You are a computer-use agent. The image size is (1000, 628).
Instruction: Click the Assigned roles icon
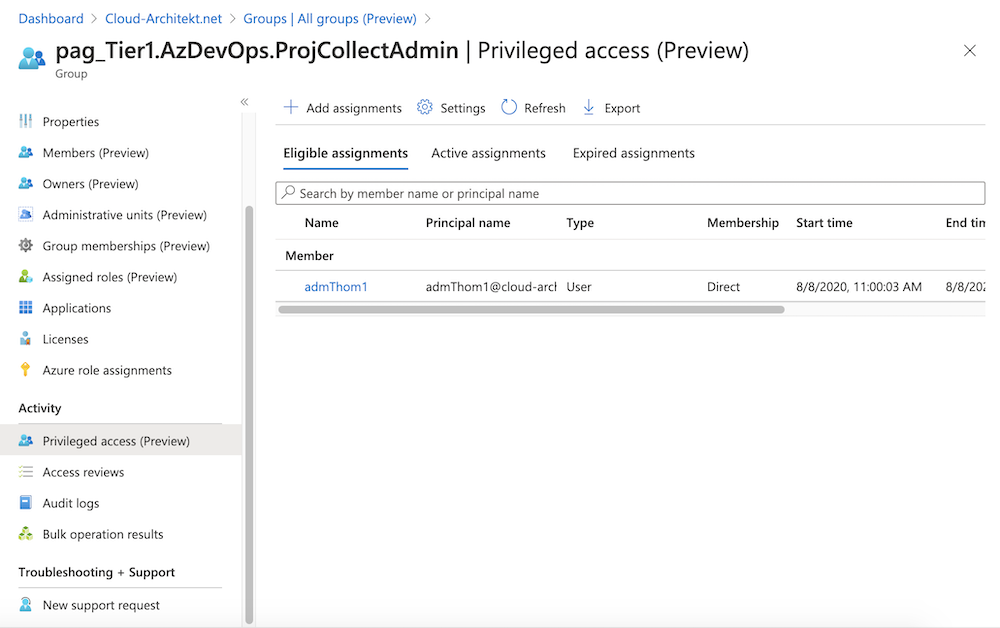point(26,277)
